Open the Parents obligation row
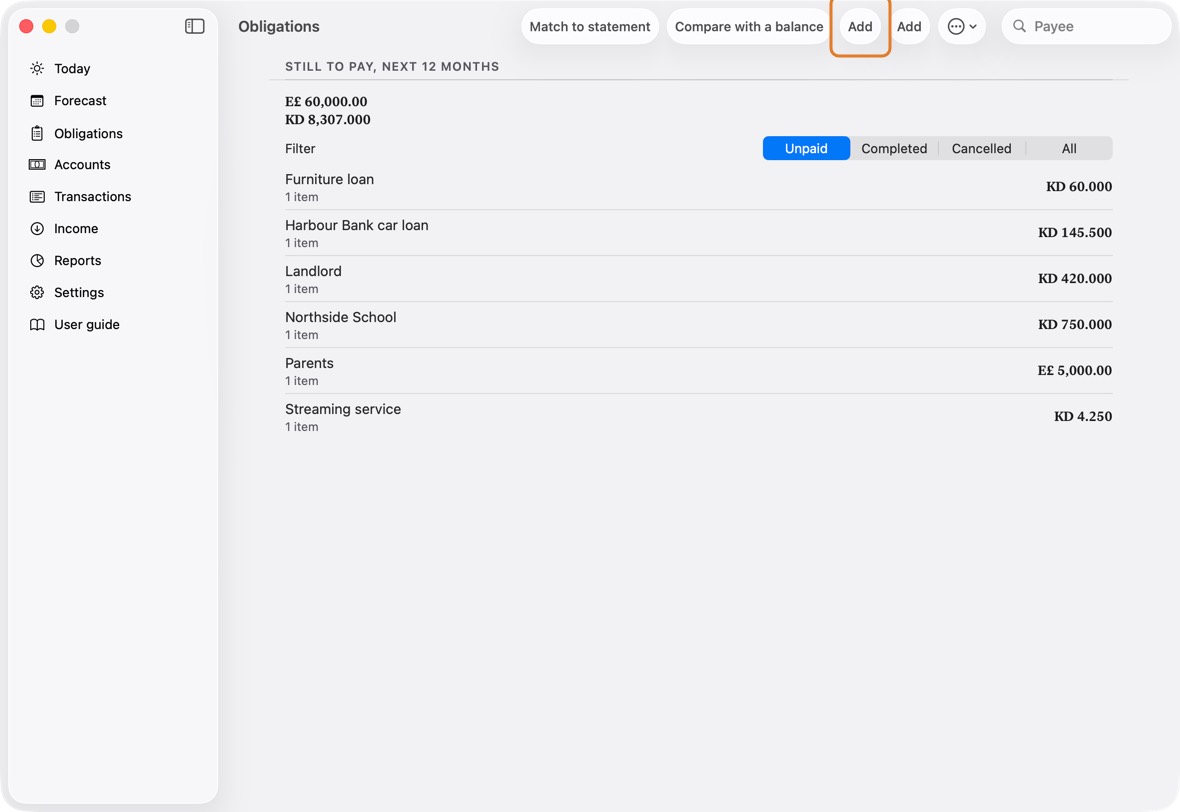Image resolution: width=1180 pixels, height=812 pixels. click(698, 371)
